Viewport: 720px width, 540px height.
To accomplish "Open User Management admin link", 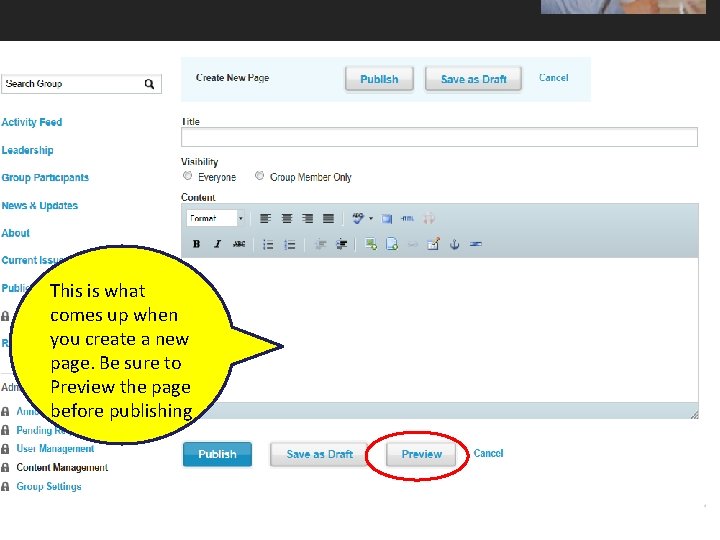I will point(55,448).
